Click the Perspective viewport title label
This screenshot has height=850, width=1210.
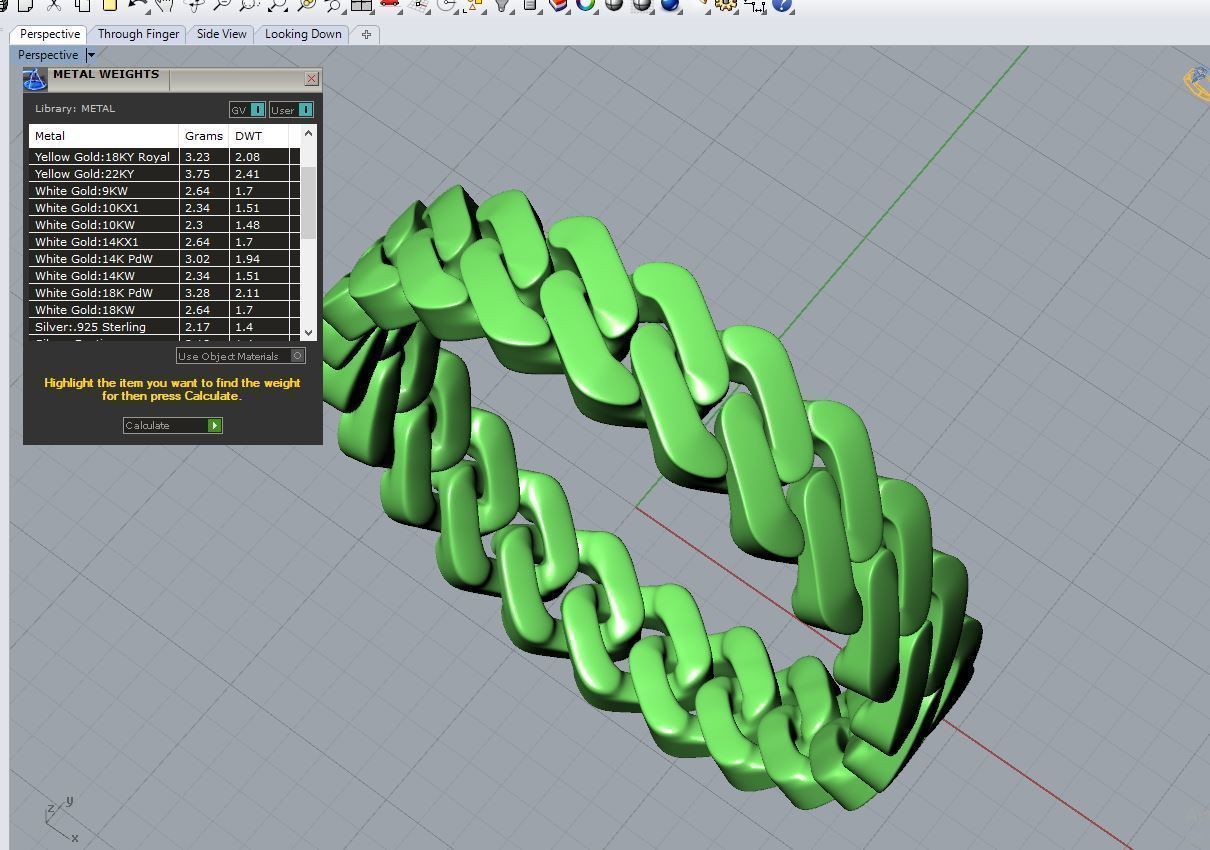(48, 55)
